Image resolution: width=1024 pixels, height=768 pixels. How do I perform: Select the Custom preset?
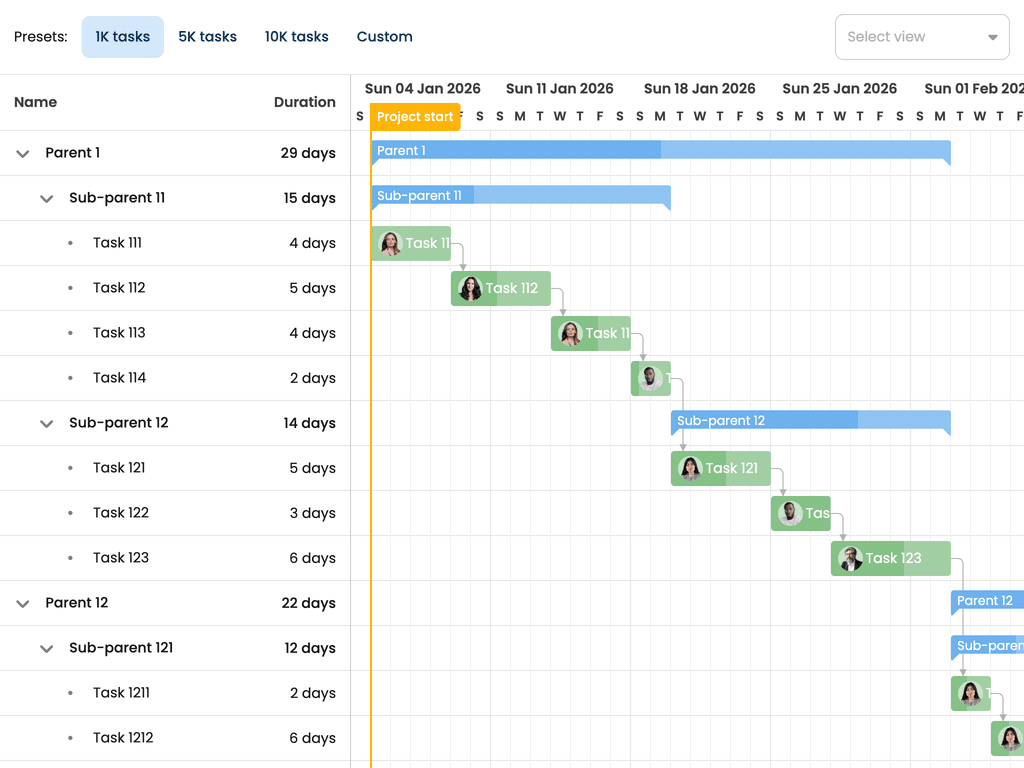pos(384,36)
